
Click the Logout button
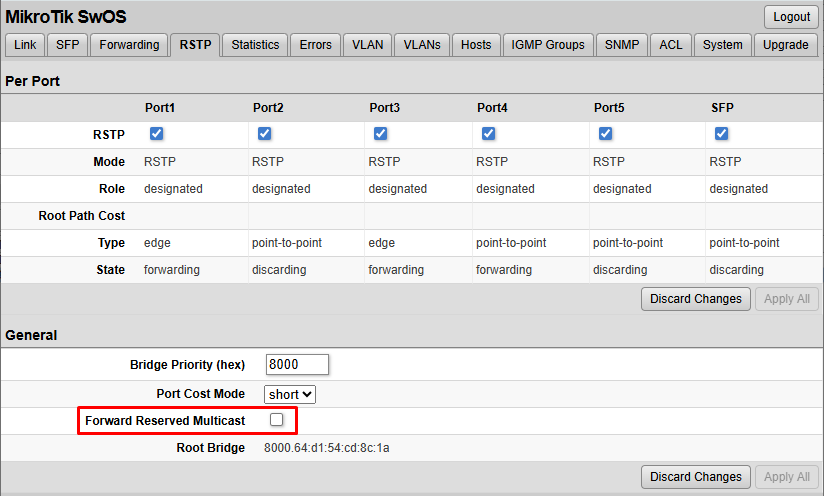(x=791, y=17)
